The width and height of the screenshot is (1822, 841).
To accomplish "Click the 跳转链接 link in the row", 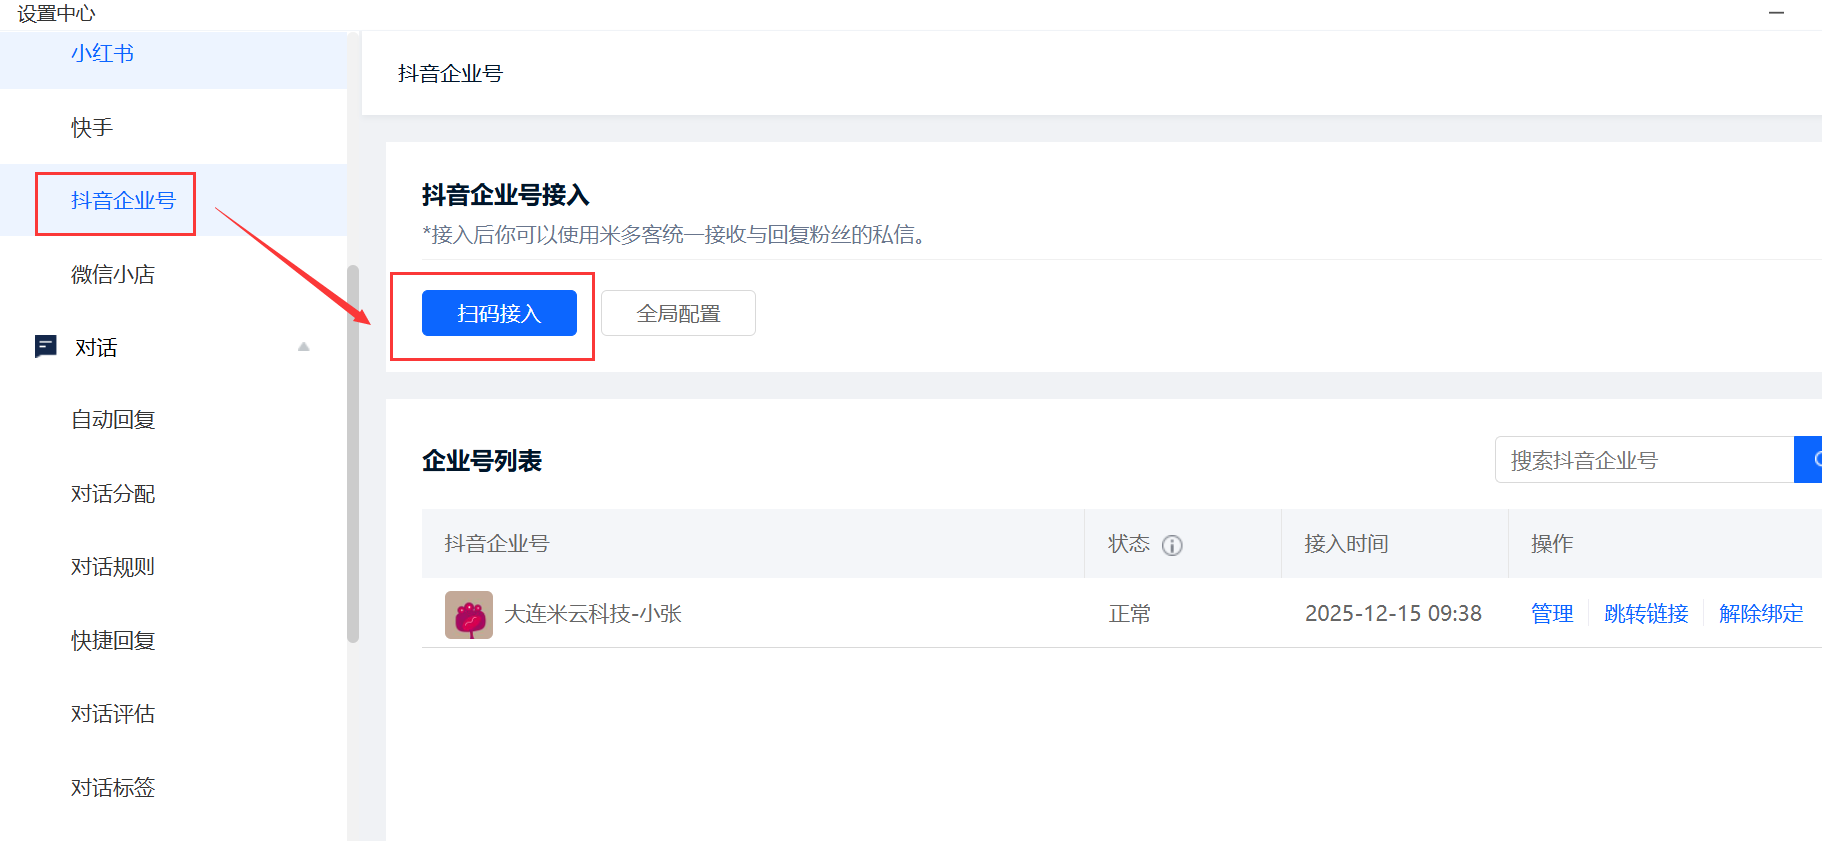I will pos(1646,614).
